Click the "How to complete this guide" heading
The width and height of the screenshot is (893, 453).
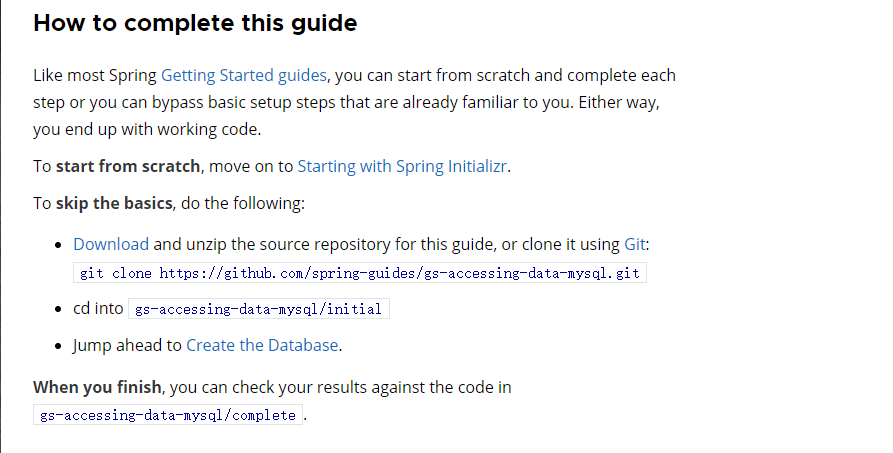pos(195,23)
